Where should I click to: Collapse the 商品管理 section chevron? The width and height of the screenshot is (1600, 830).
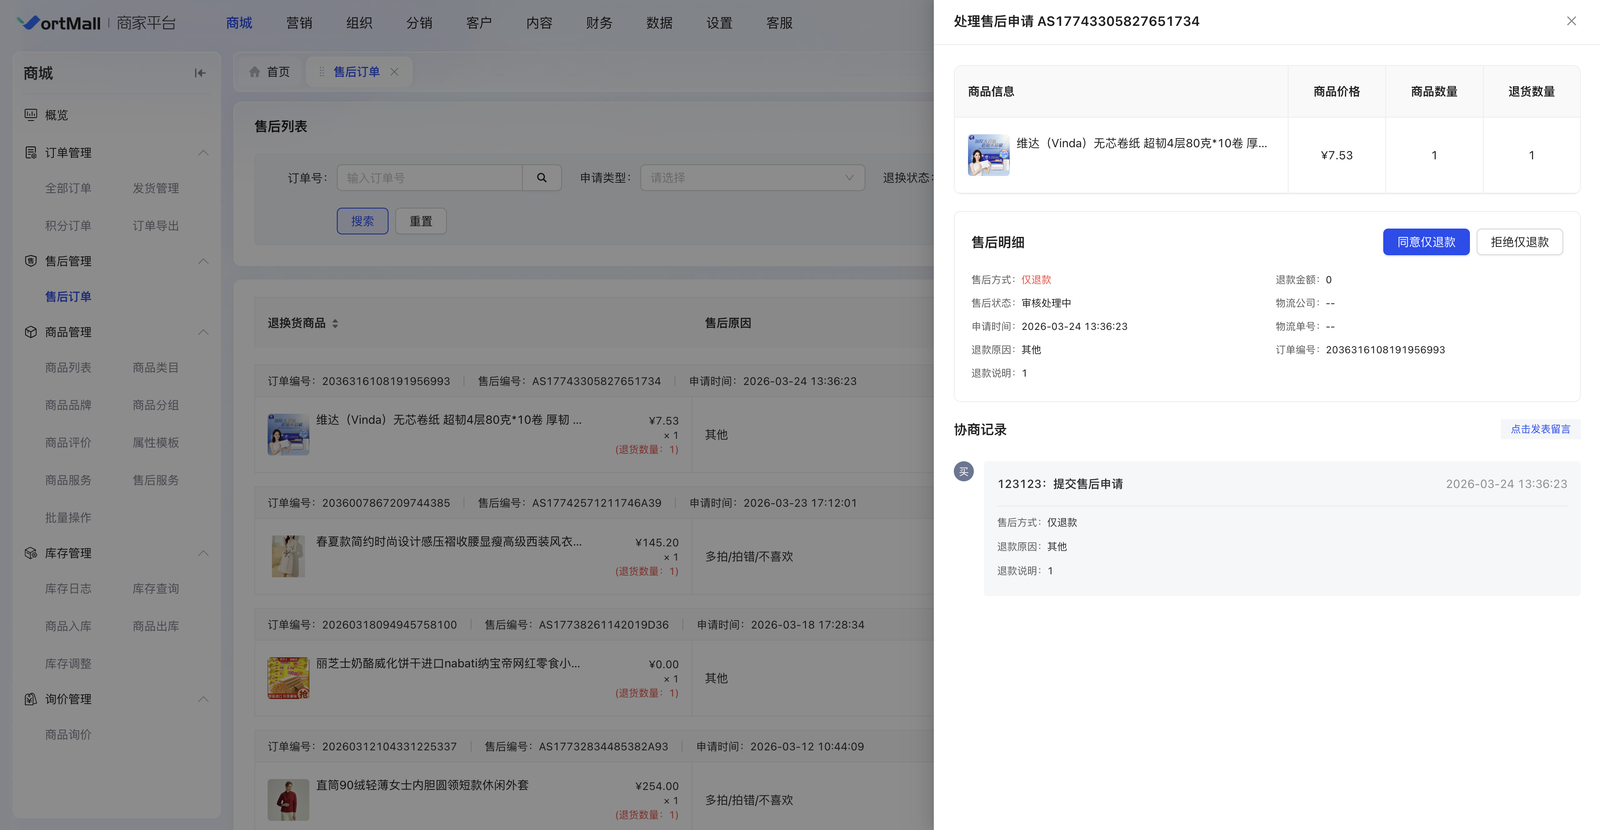[203, 332]
